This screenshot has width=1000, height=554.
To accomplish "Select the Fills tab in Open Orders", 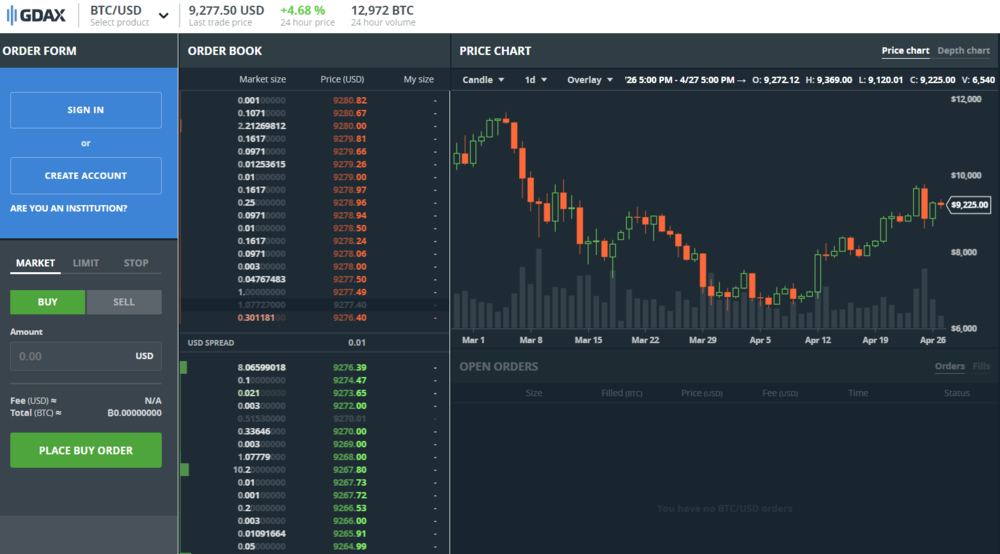I will [x=981, y=366].
